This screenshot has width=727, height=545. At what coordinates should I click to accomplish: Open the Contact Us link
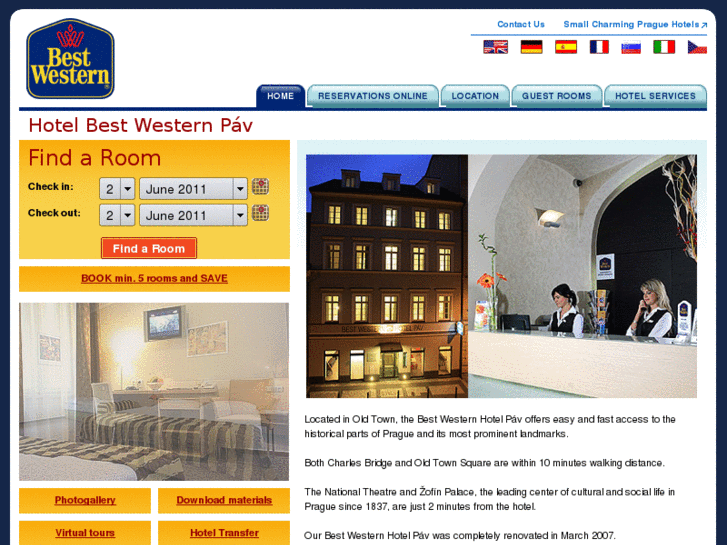[x=521, y=24]
